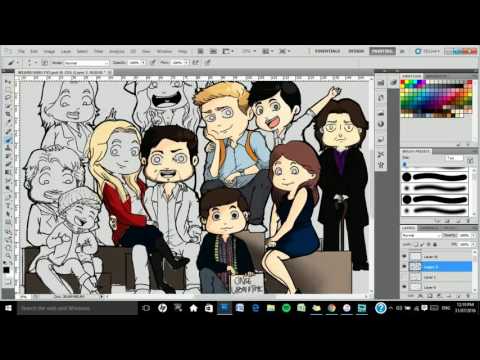
Task: Open the Arrange Documents dropdown
Action: [267, 51]
